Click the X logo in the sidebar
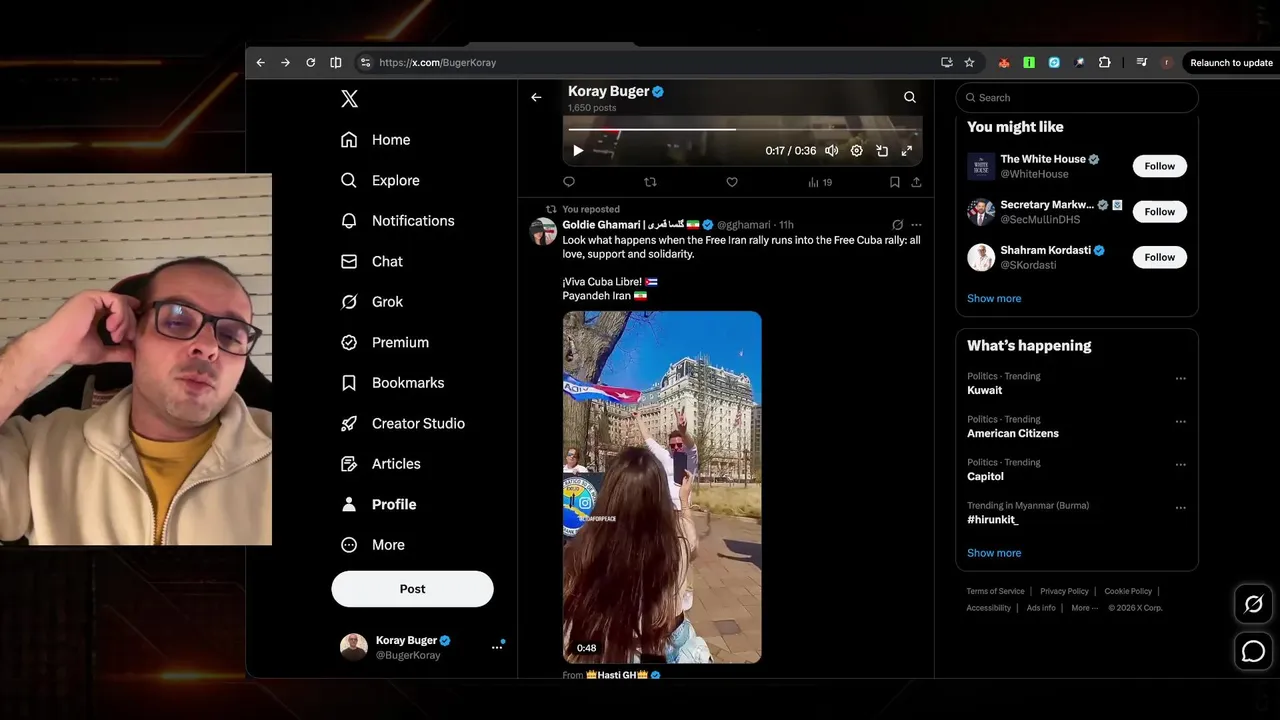The image size is (1280, 720). pyautogui.click(x=349, y=99)
